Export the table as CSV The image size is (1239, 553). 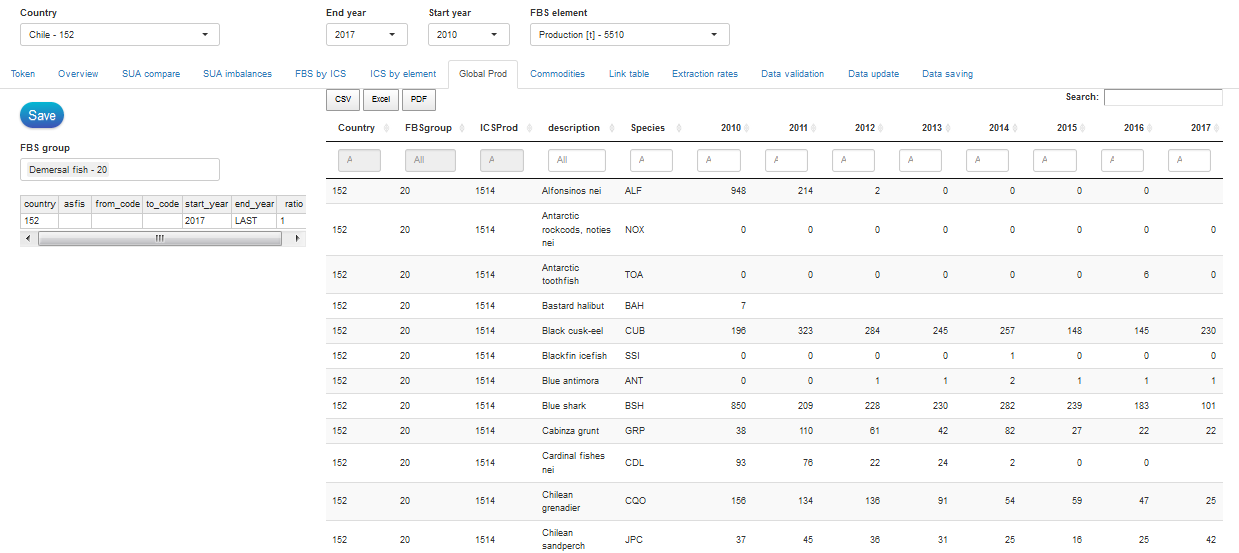pyautogui.click(x=343, y=100)
